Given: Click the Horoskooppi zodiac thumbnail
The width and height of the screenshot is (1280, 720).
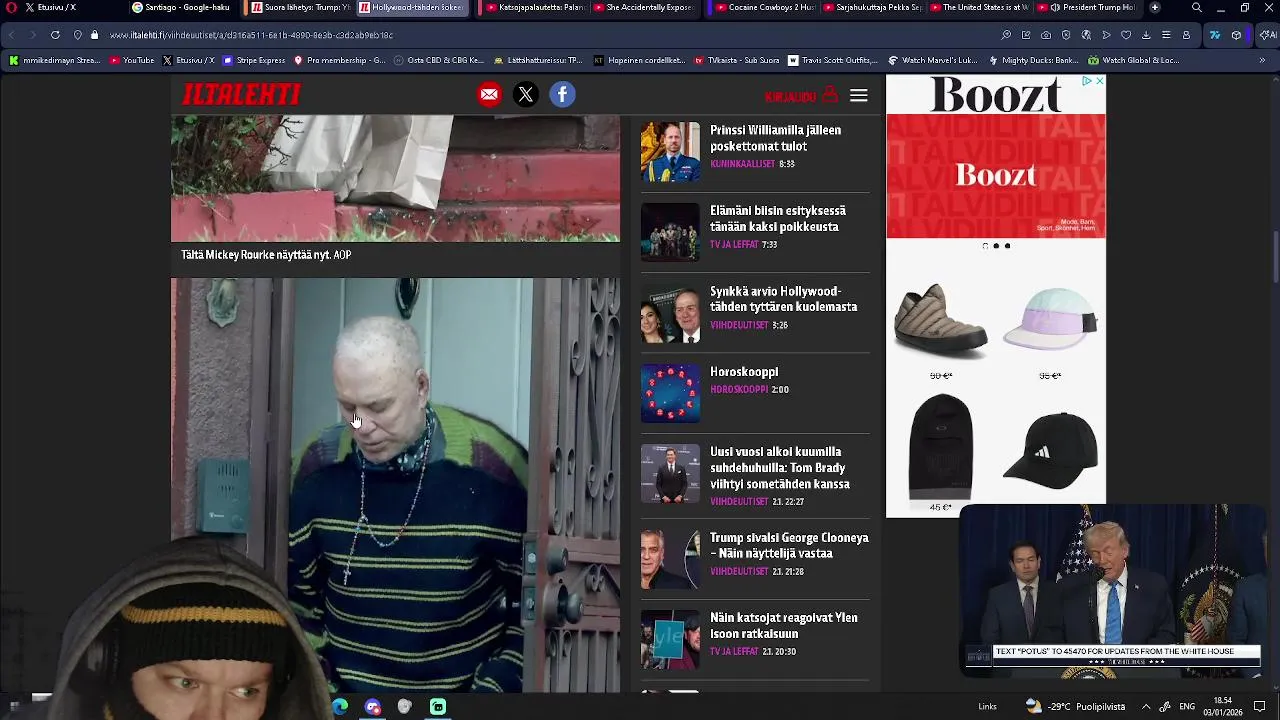Looking at the screenshot, I should click(x=670, y=393).
